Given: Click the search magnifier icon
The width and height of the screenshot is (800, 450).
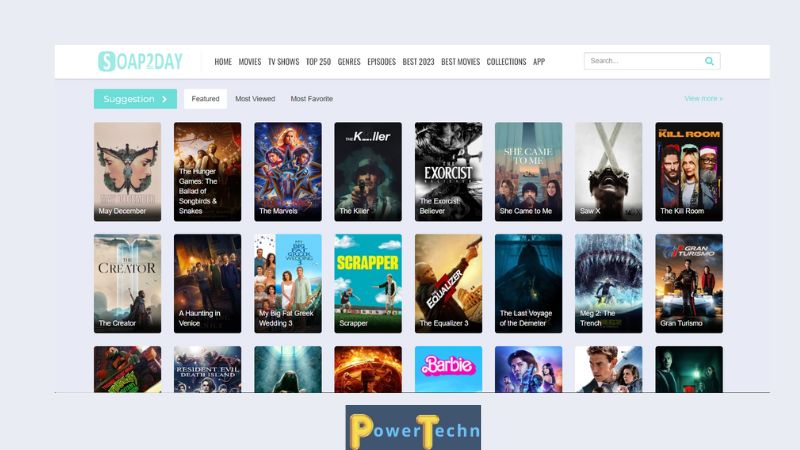Looking at the screenshot, I should click(709, 61).
